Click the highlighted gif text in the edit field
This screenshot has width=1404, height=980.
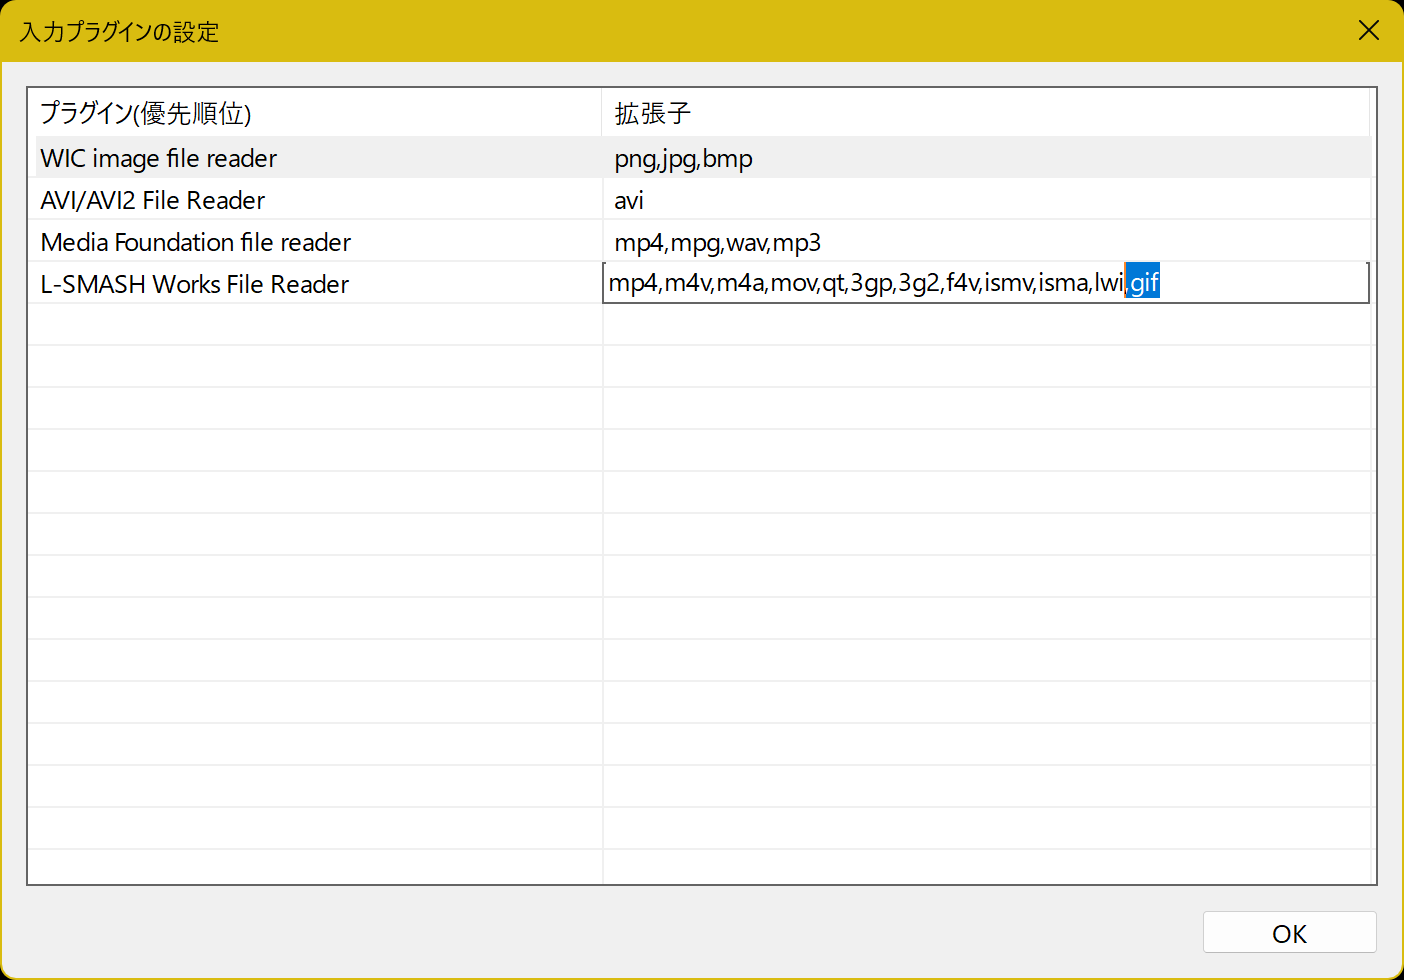(x=1144, y=283)
